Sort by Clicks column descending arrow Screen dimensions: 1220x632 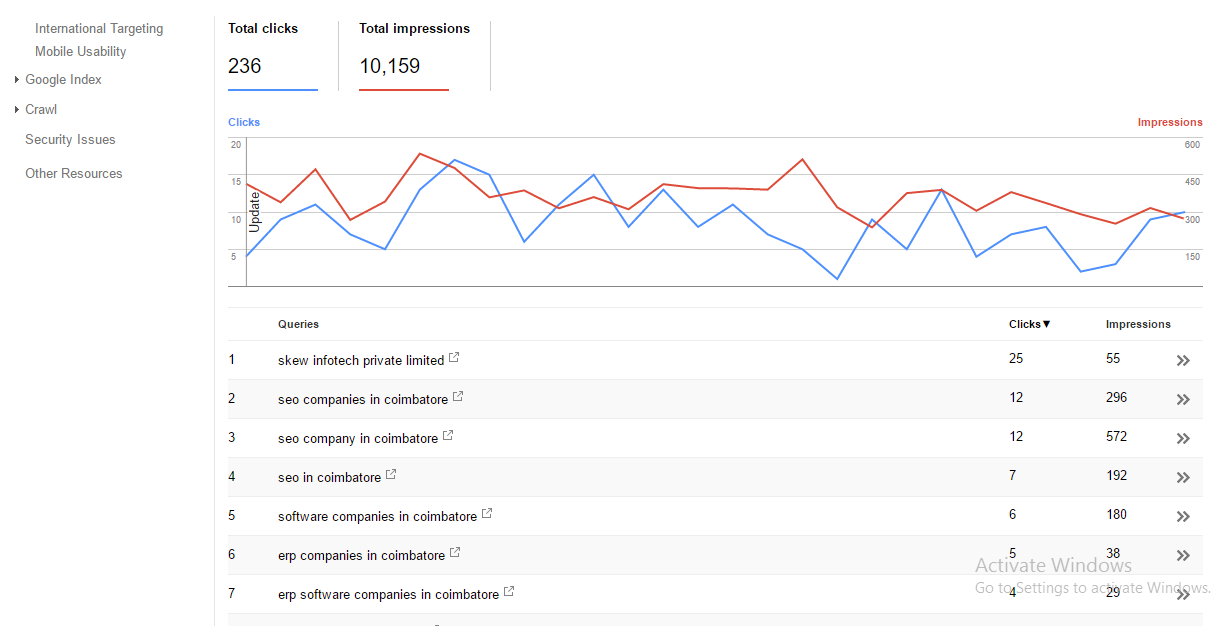coord(1046,324)
